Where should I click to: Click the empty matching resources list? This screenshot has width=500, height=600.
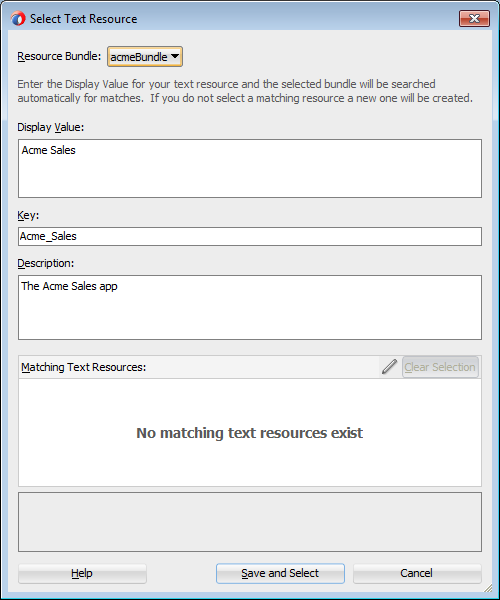click(250, 432)
